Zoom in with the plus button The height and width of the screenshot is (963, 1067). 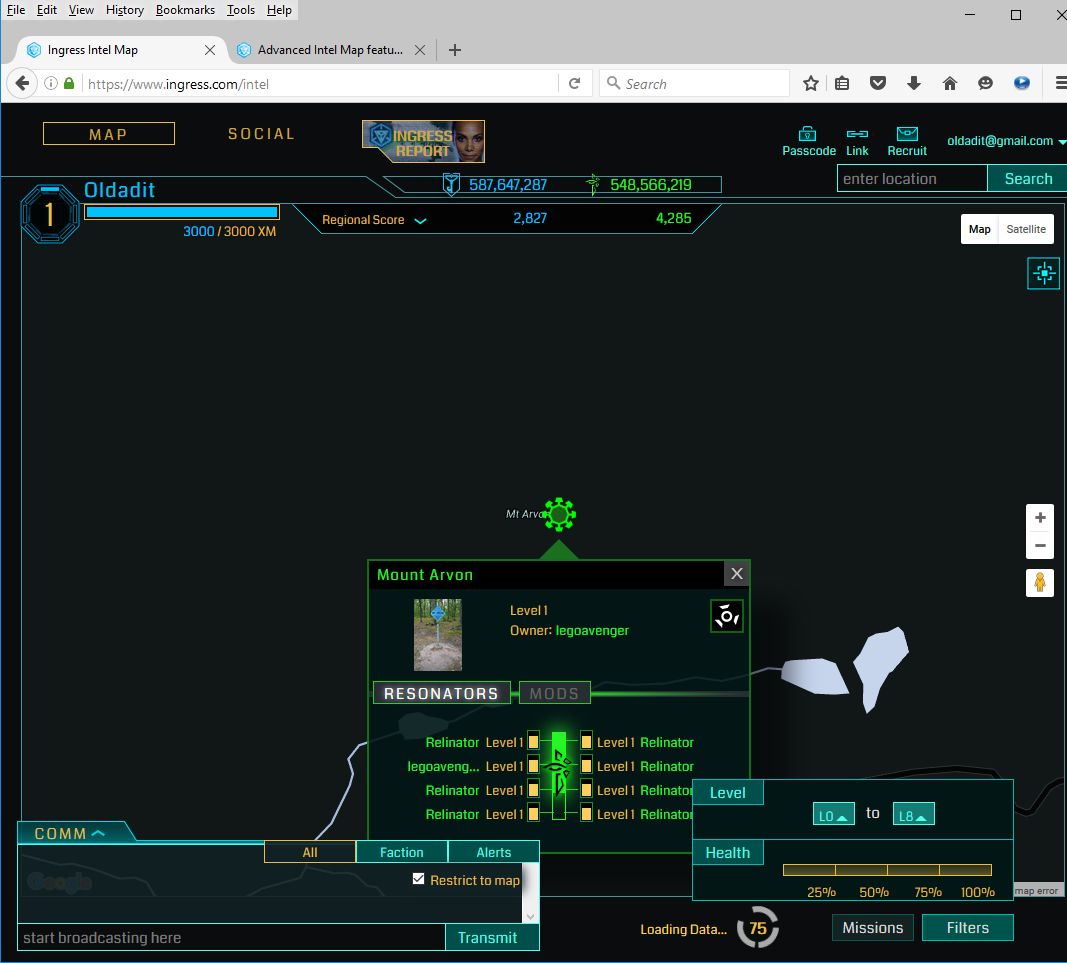click(1040, 518)
